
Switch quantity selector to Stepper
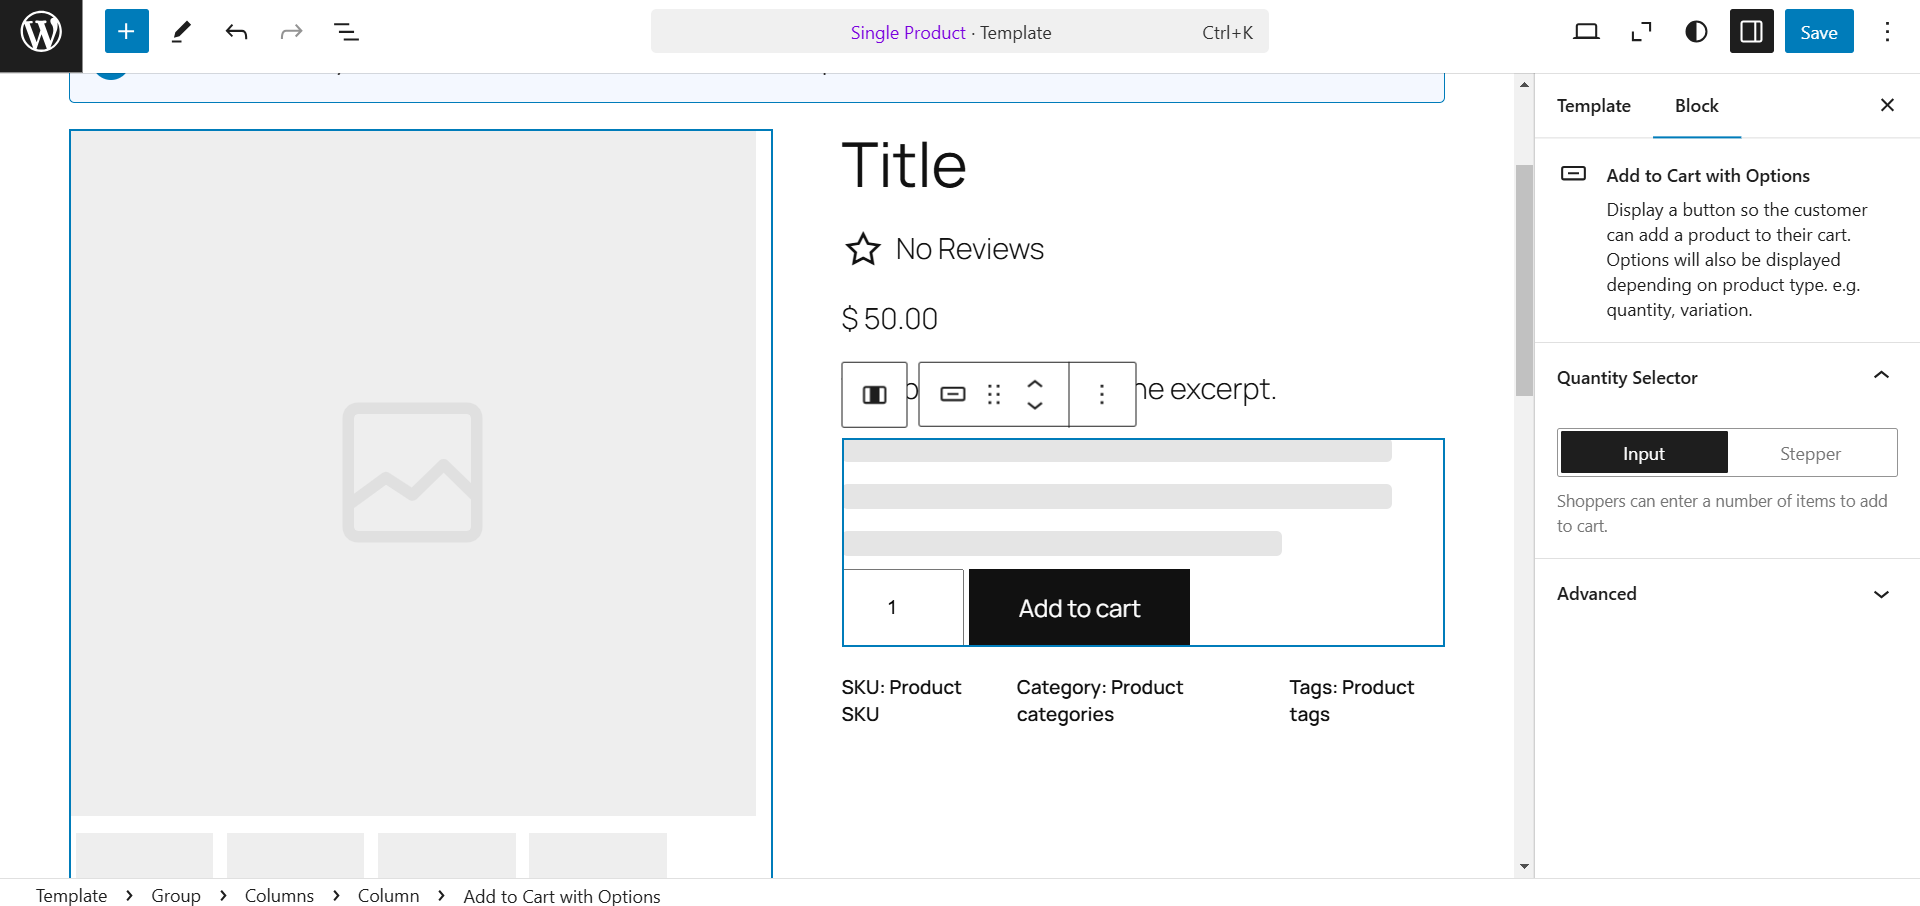point(1811,452)
